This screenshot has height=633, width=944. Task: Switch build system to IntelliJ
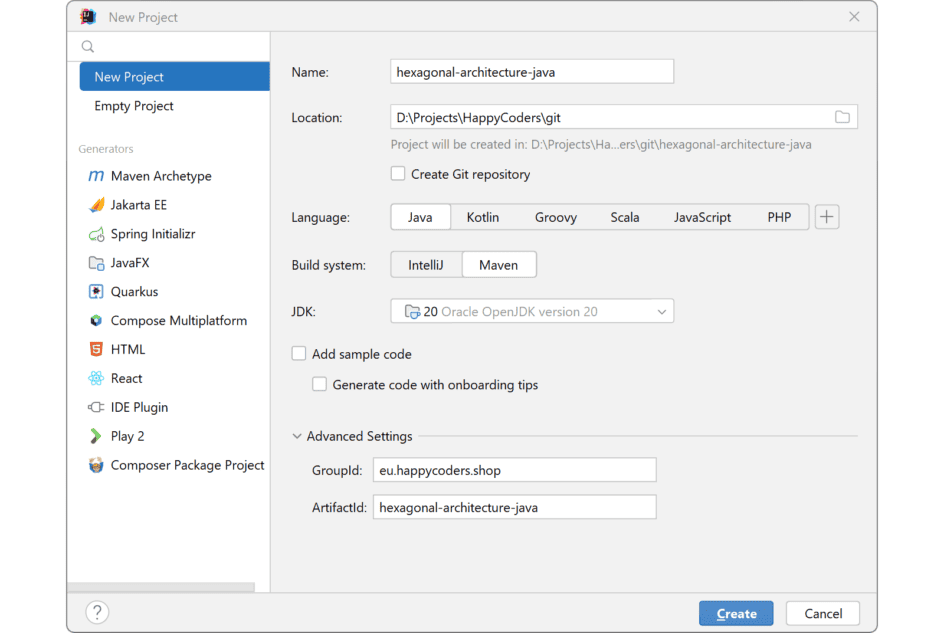click(426, 265)
